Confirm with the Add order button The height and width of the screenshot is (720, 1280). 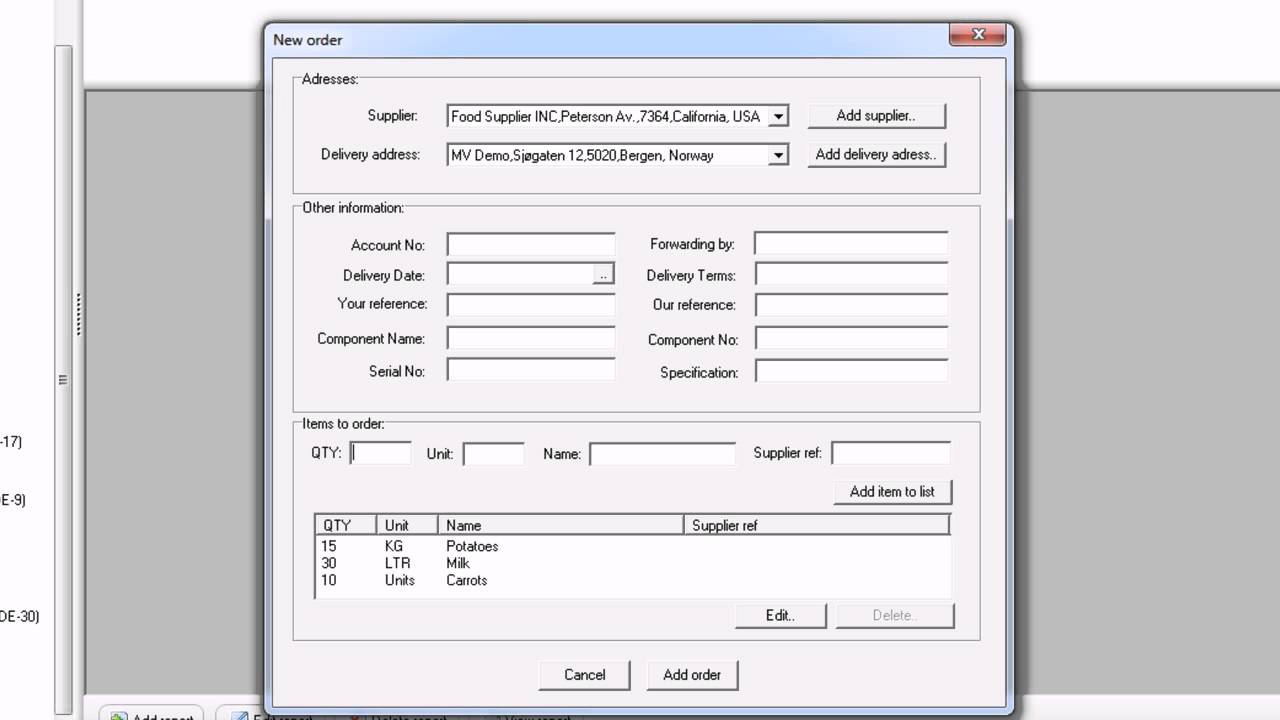pyautogui.click(x=692, y=675)
